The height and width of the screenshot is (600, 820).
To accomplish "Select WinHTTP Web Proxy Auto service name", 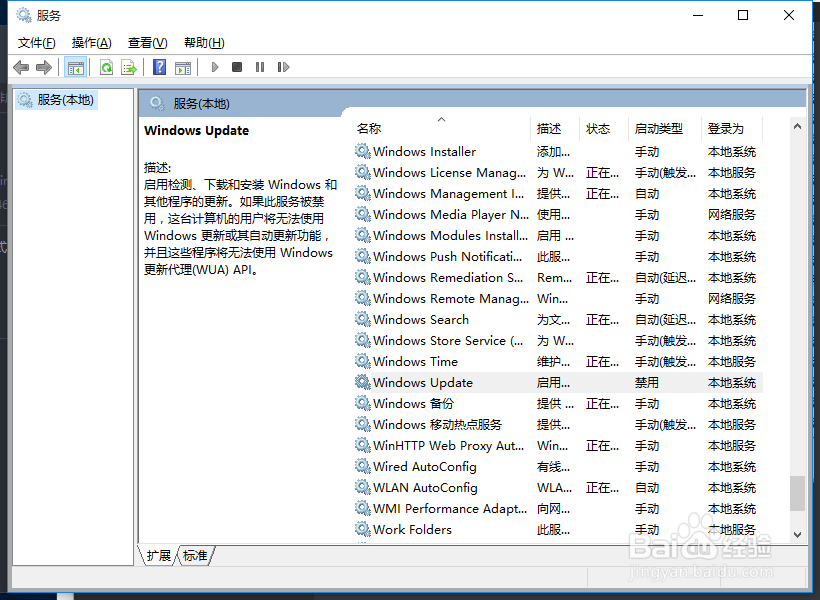I will point(448,445).
